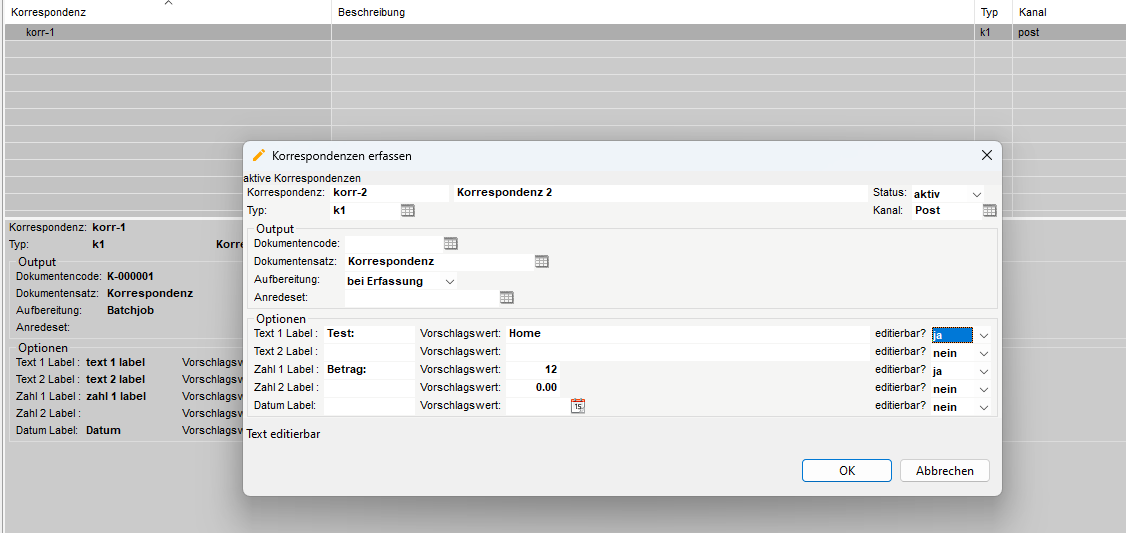Open Text 1 editierbar dropdown
The height and width of the screenshot is (533, 1126).
point(983,336)
